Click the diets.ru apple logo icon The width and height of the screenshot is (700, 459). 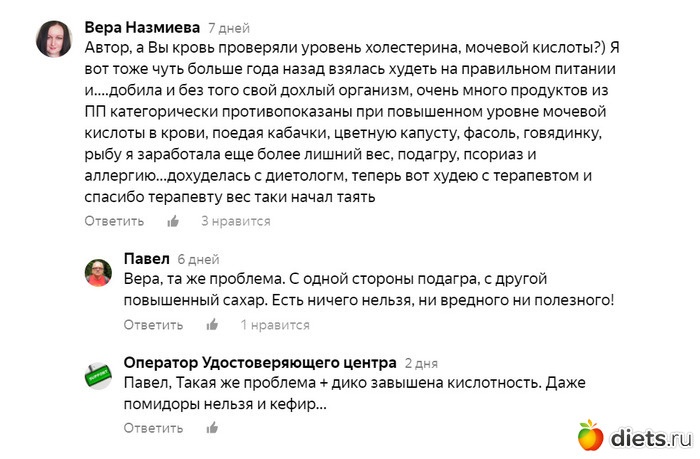point(590,434)
